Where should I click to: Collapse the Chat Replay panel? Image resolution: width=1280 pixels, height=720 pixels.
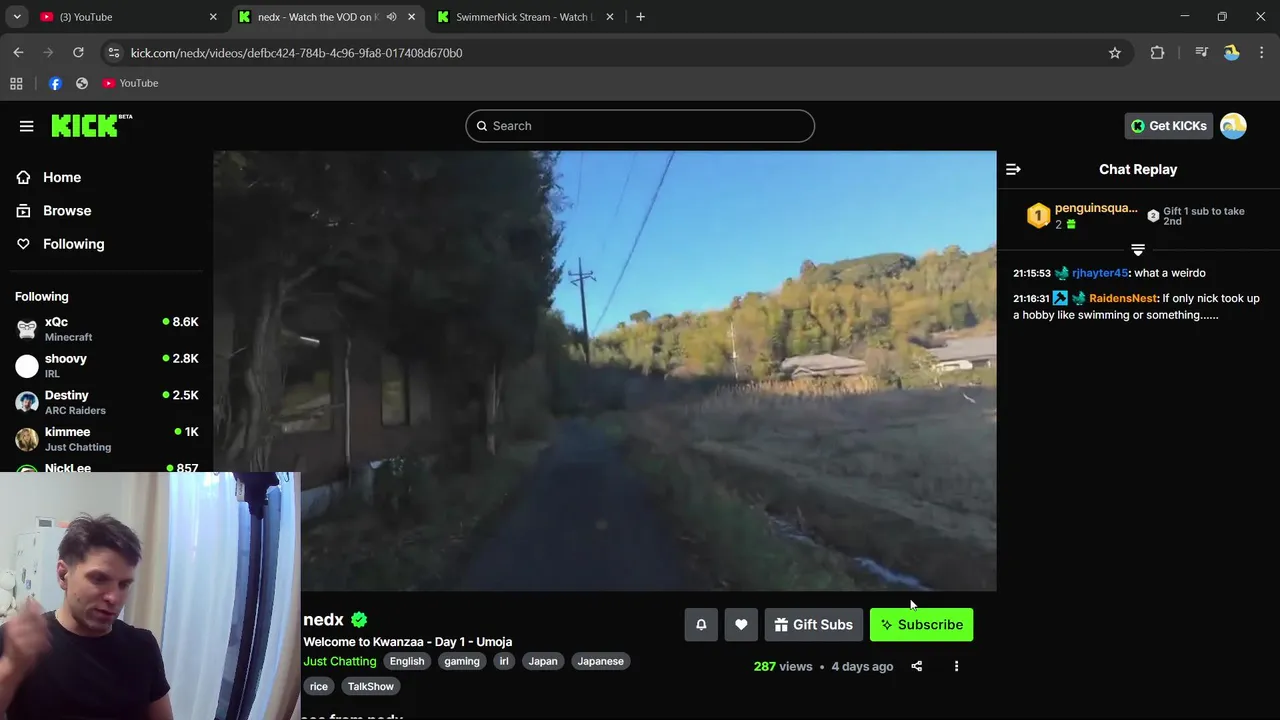pyautogui.click(x=1013, y=169)
